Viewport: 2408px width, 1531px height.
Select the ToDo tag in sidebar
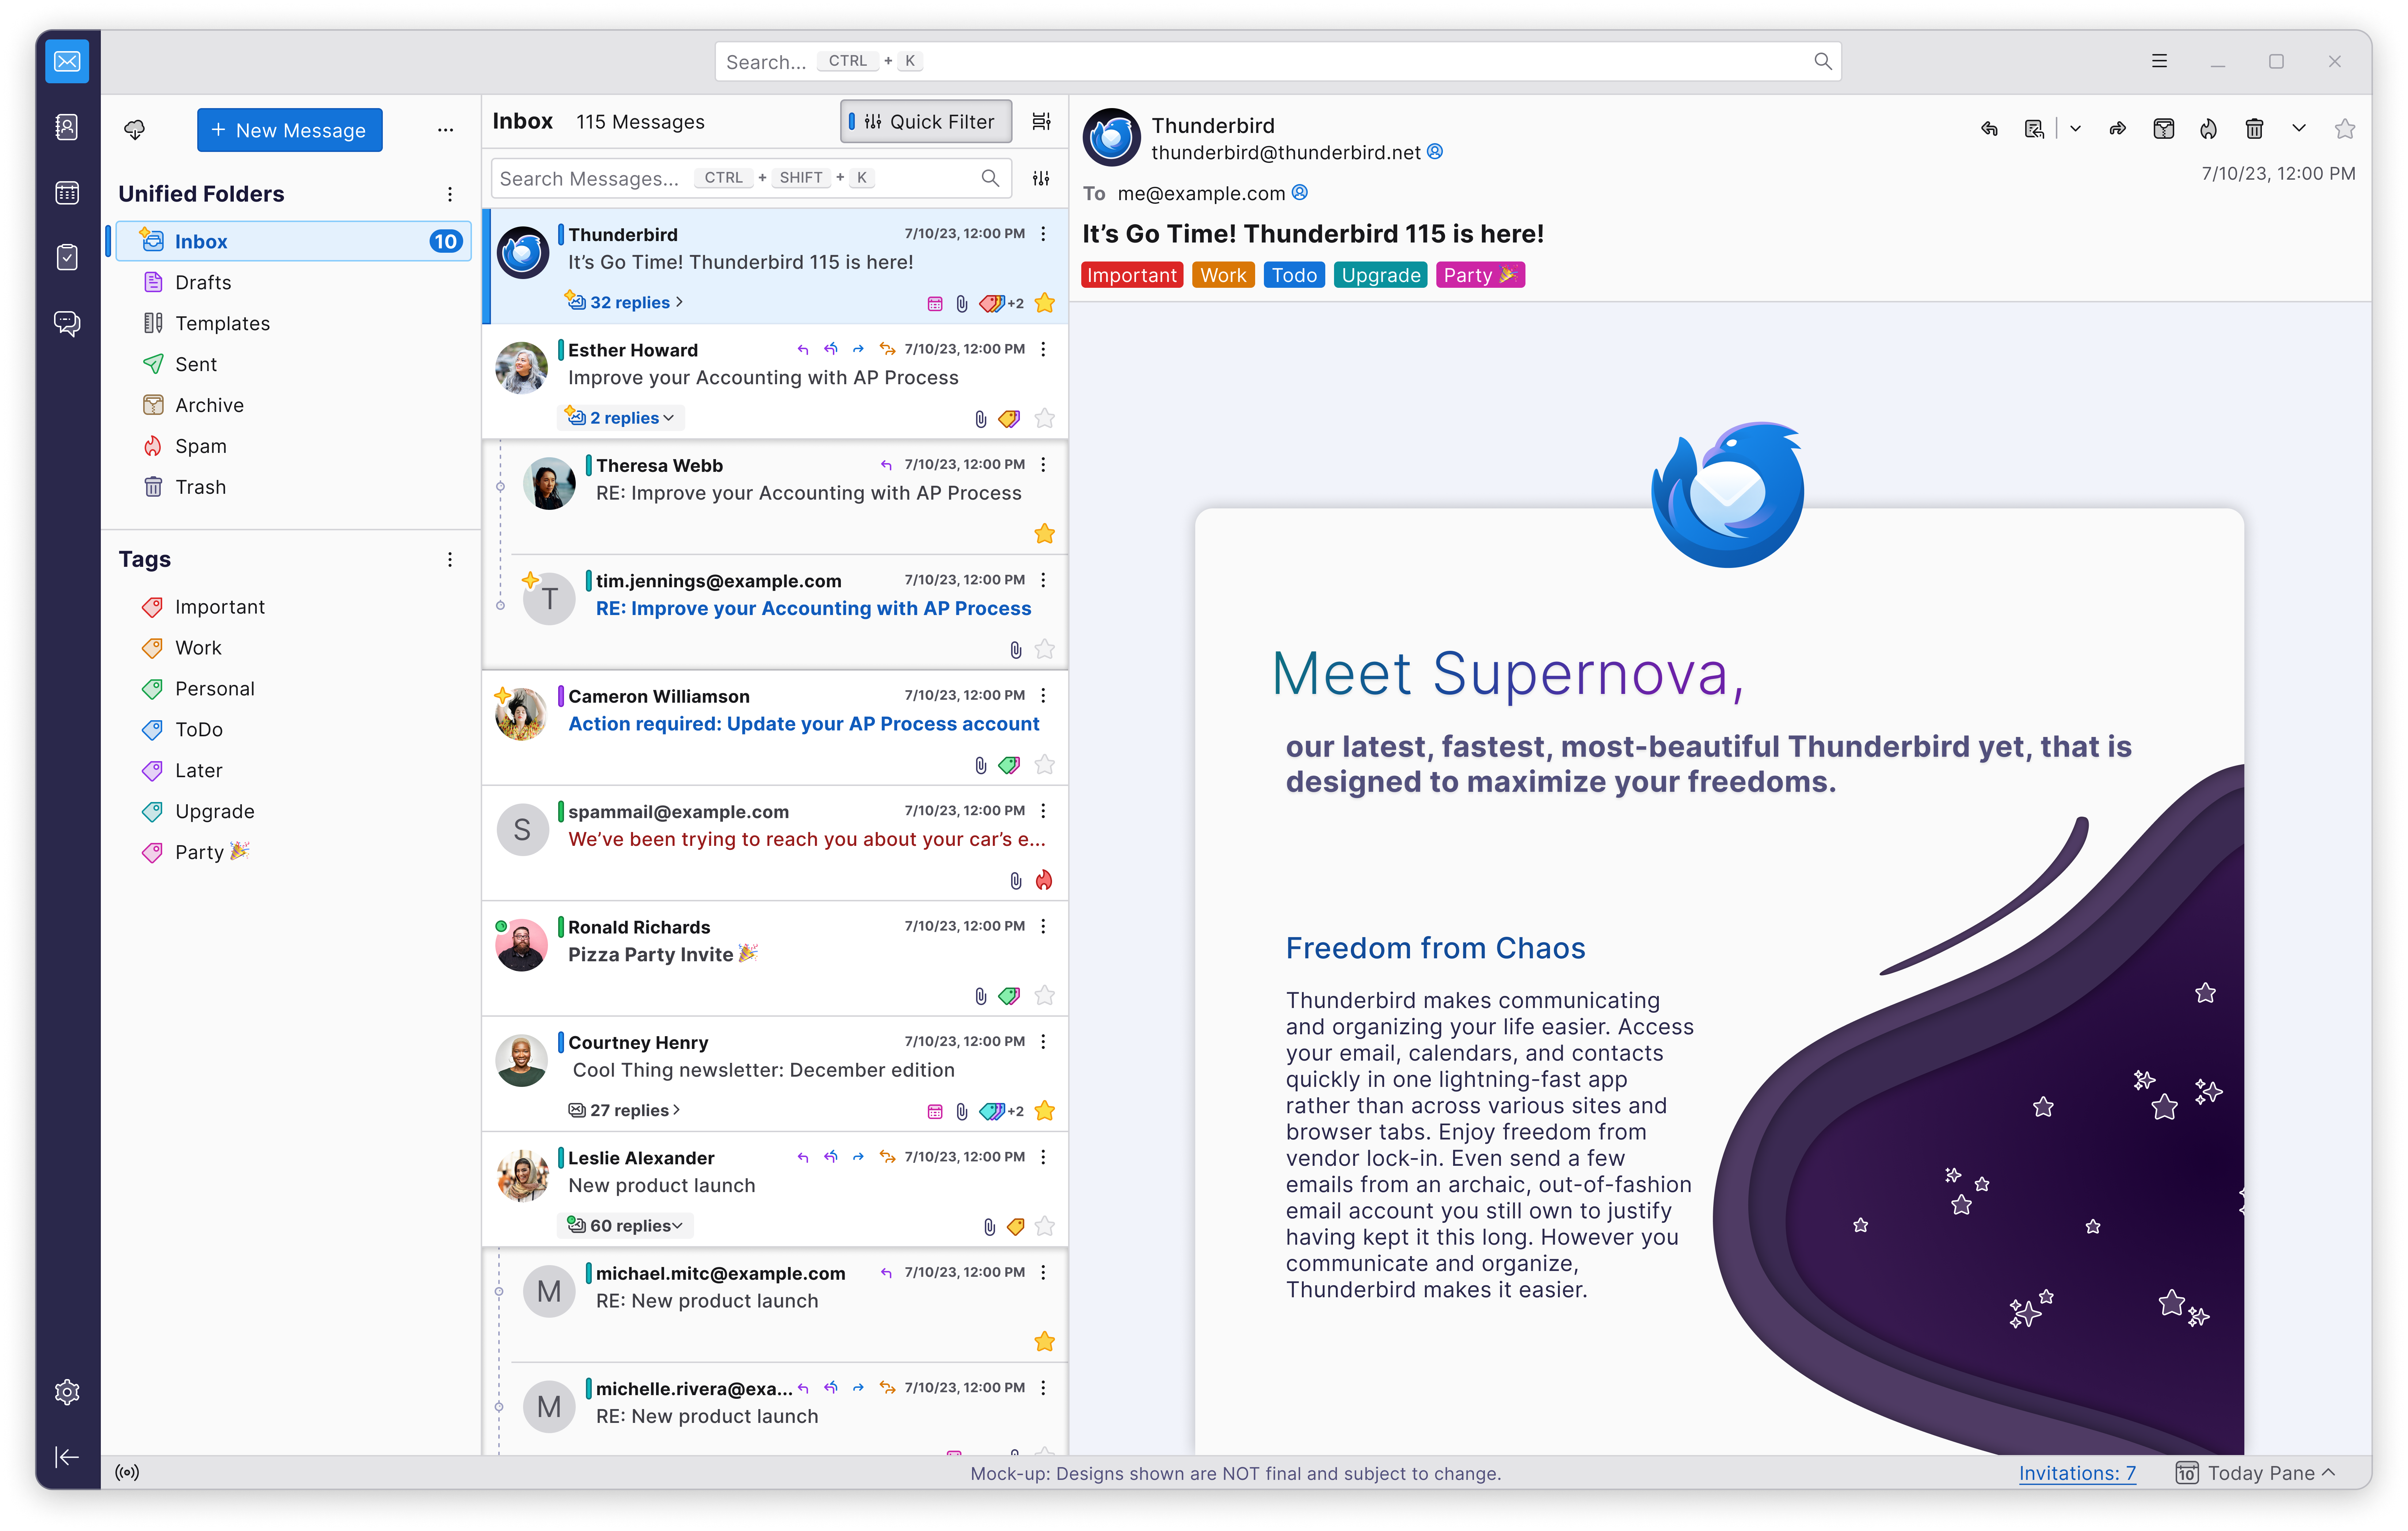click(198, 729)
